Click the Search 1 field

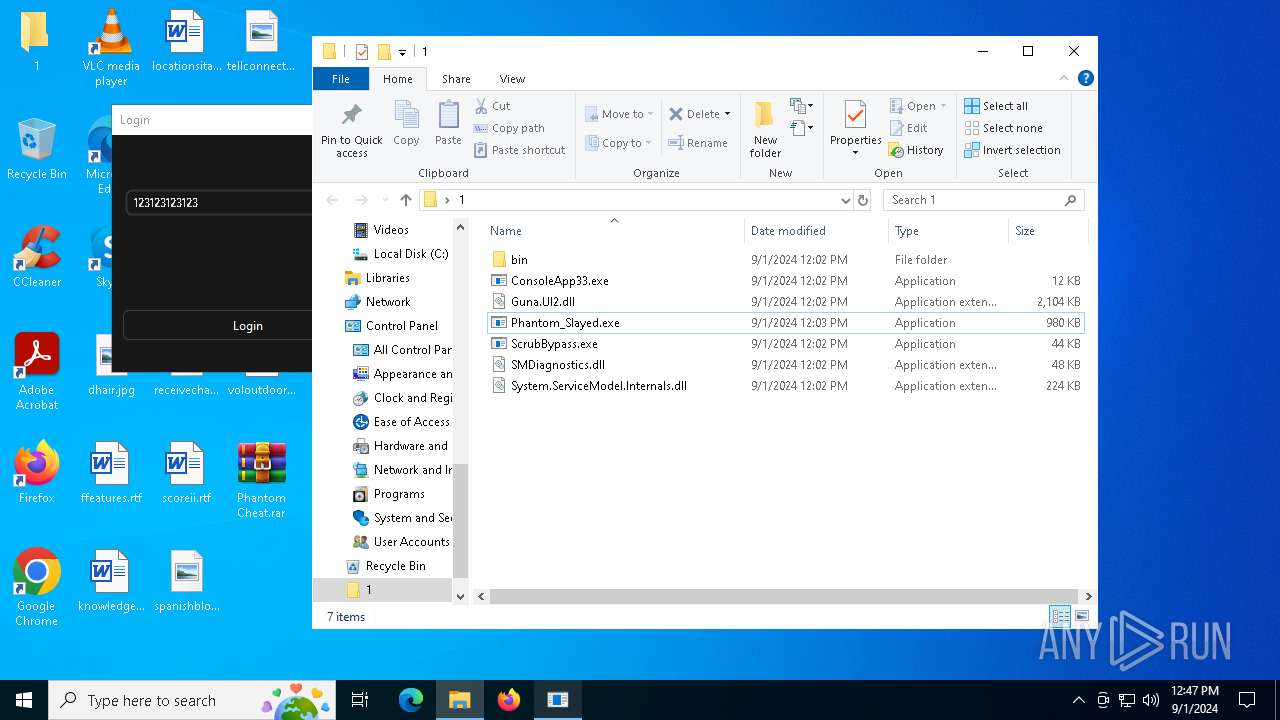[x=983, y=200]
